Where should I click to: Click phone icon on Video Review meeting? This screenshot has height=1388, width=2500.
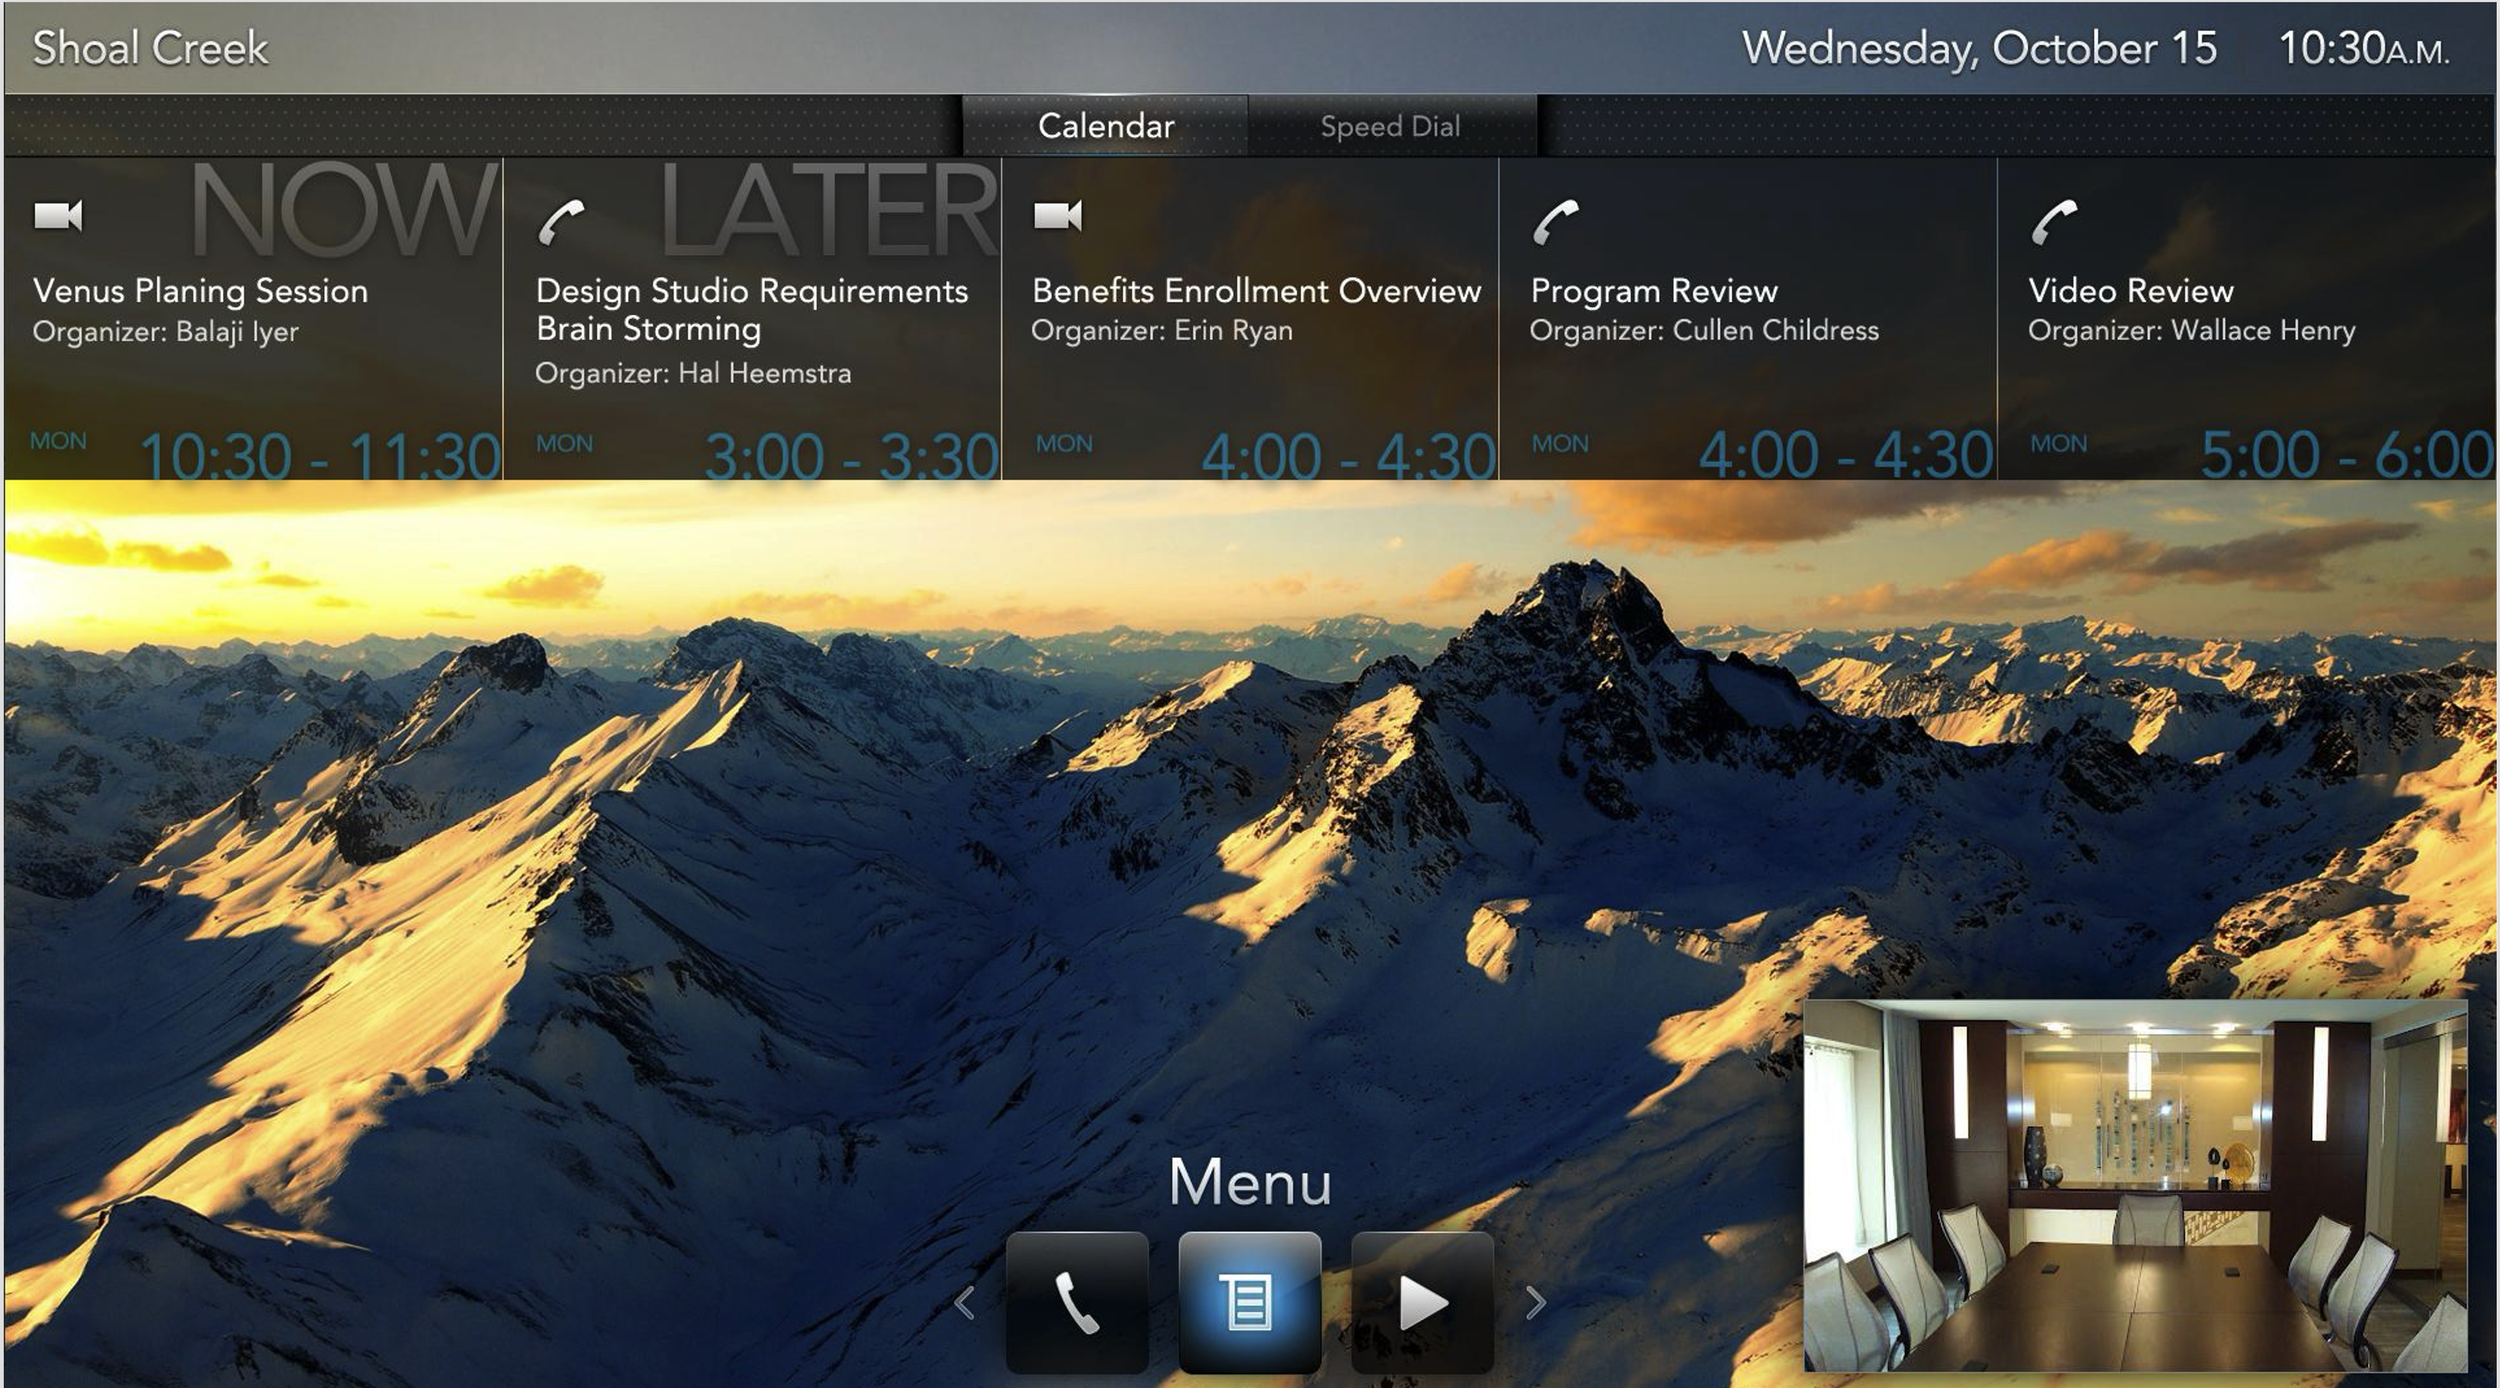2054,222
